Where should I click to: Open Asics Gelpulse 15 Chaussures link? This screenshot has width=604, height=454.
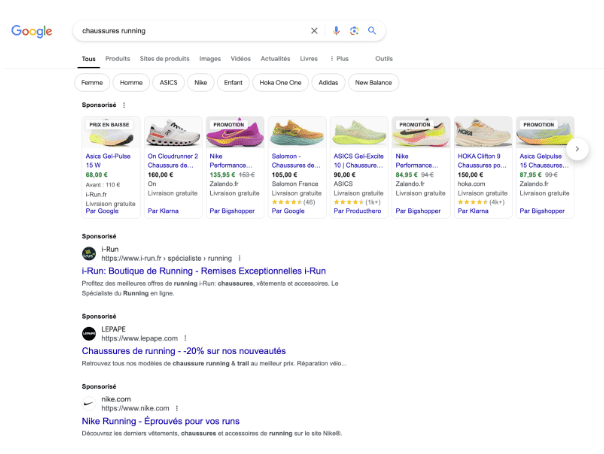tap(544, 161)
